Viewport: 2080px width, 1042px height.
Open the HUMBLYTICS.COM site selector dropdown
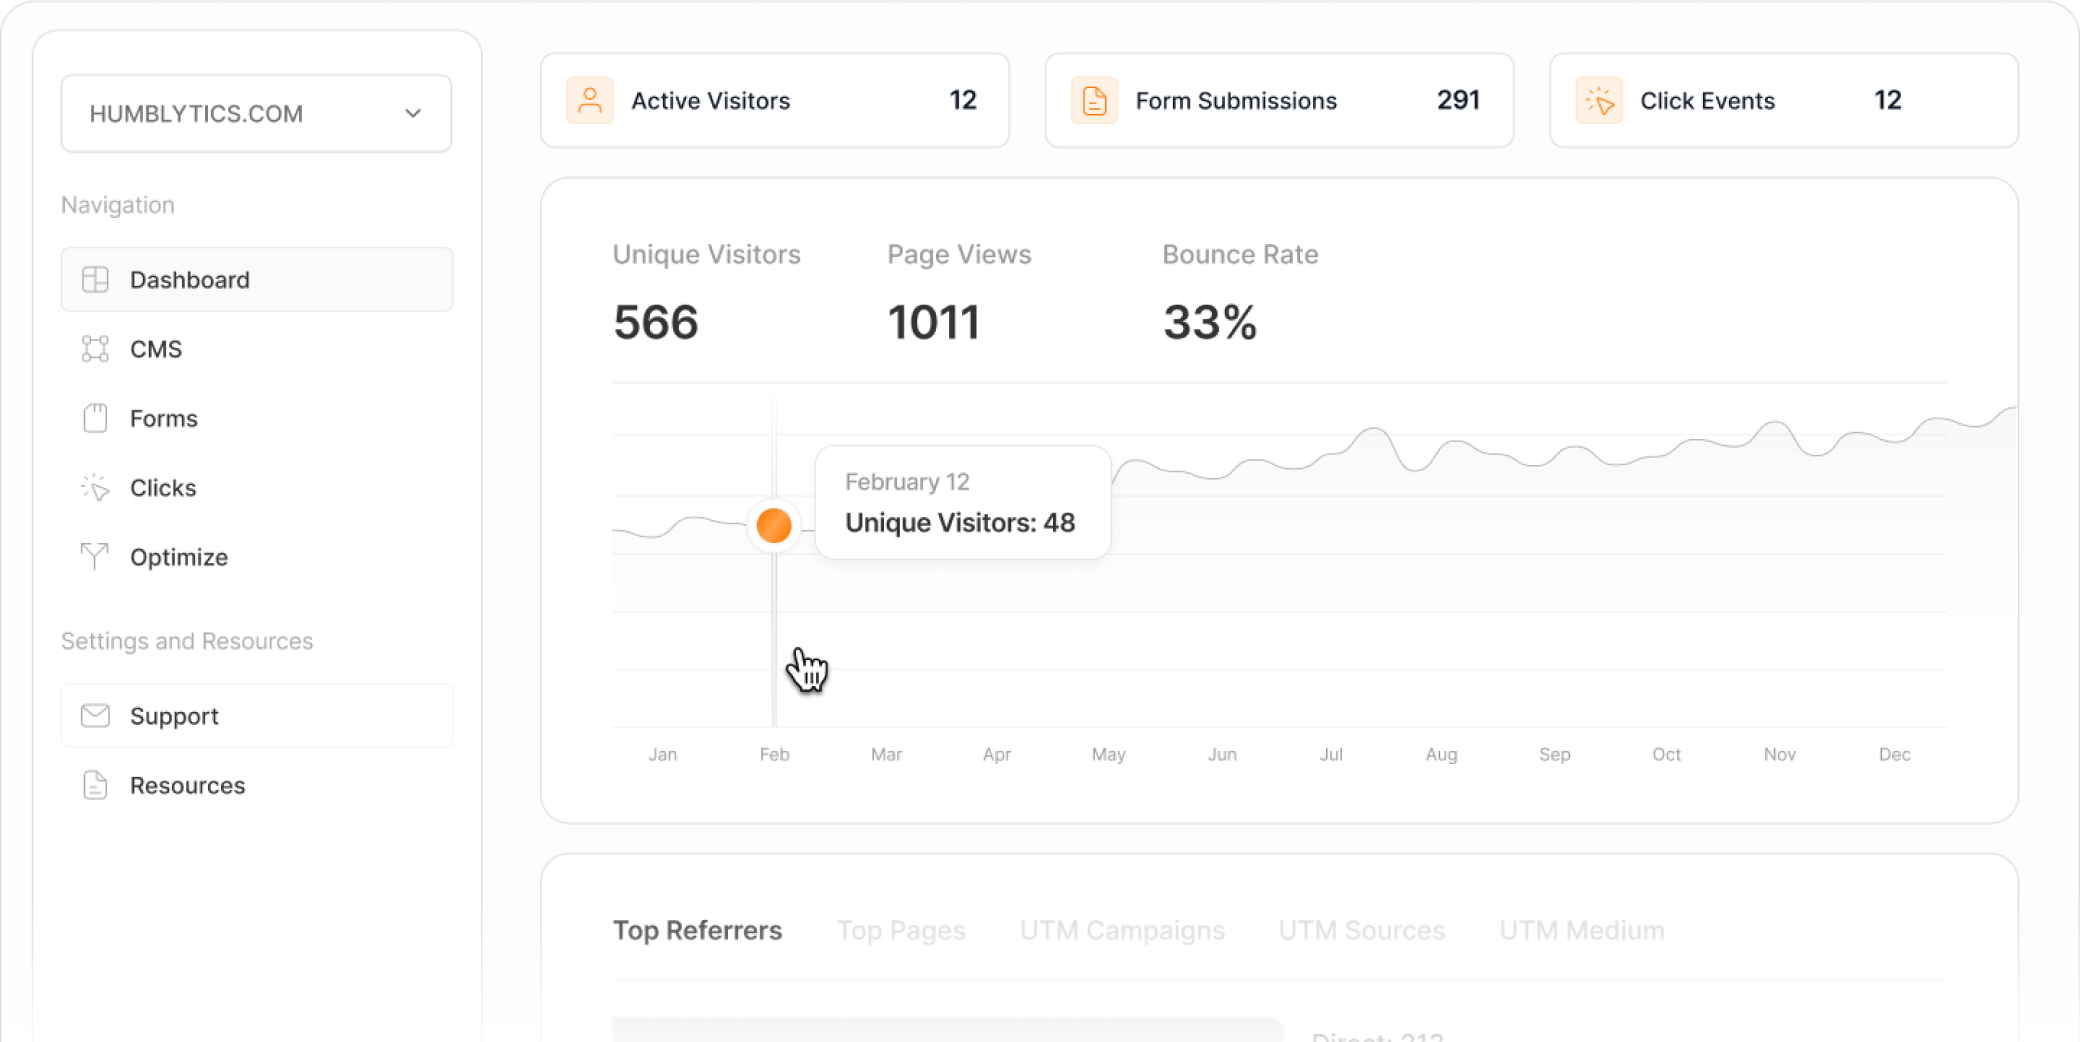255,113
